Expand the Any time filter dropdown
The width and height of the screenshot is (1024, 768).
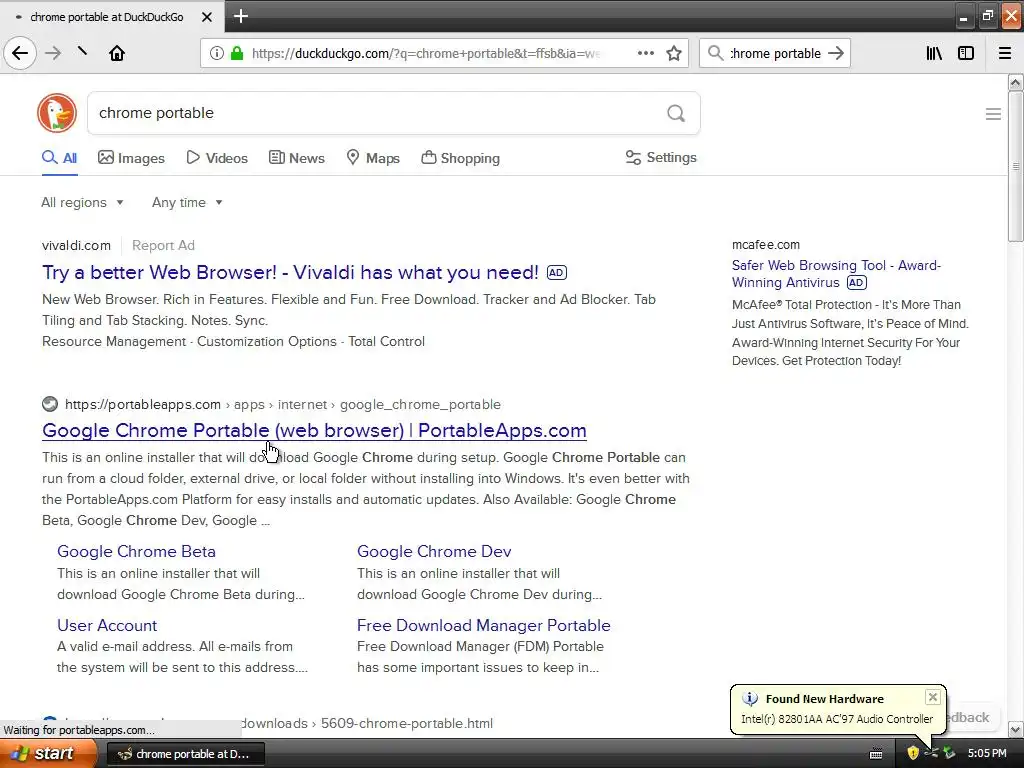pyautogui.click(x=187, y=202)
